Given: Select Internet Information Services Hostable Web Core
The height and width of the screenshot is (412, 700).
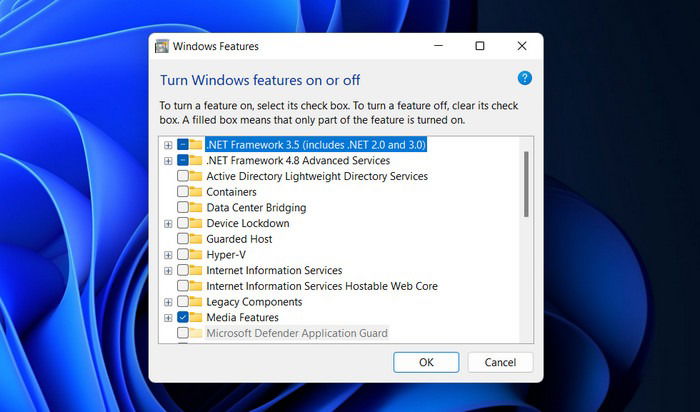Looking at the screenshot, I should click(322, 286).
